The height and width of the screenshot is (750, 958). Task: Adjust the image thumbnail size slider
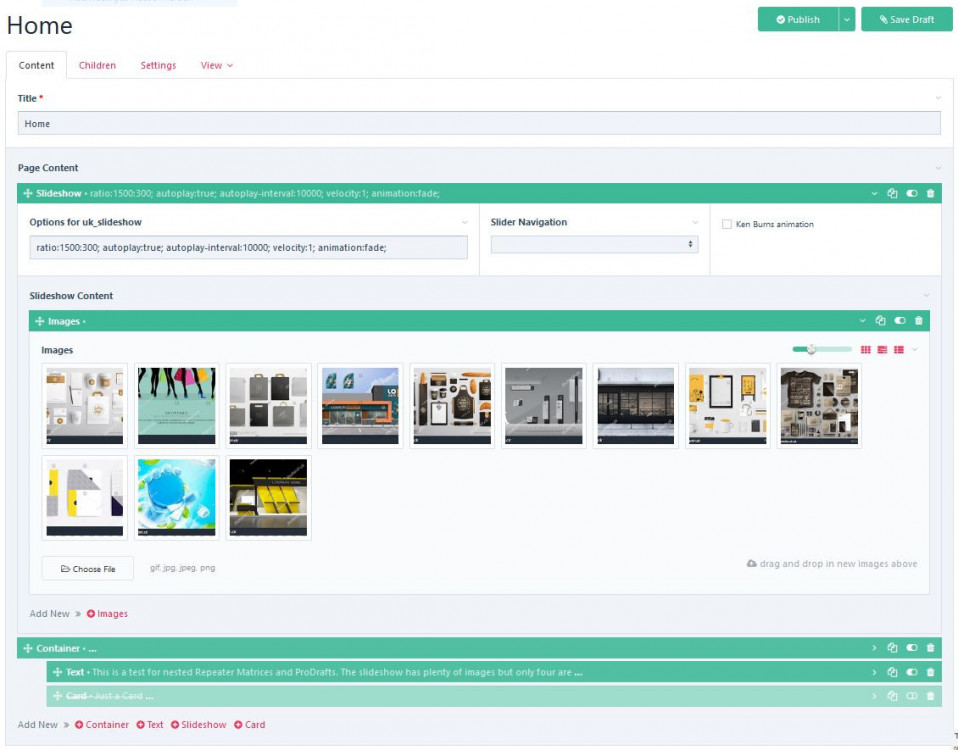(x=811, y=350)
